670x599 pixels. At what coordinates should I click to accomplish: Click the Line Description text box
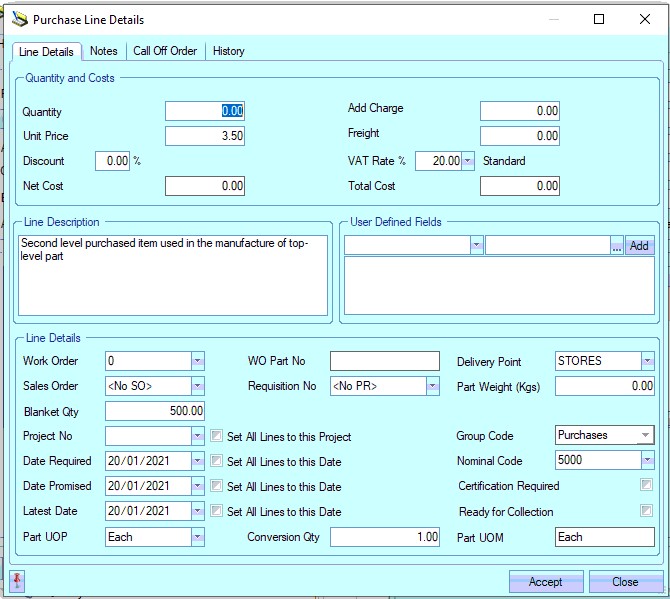coord(173,275)
